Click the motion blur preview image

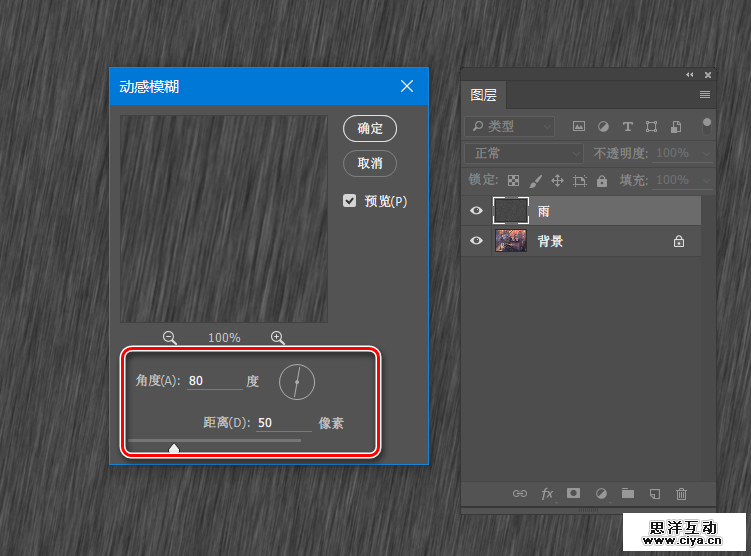pos(224,219)
